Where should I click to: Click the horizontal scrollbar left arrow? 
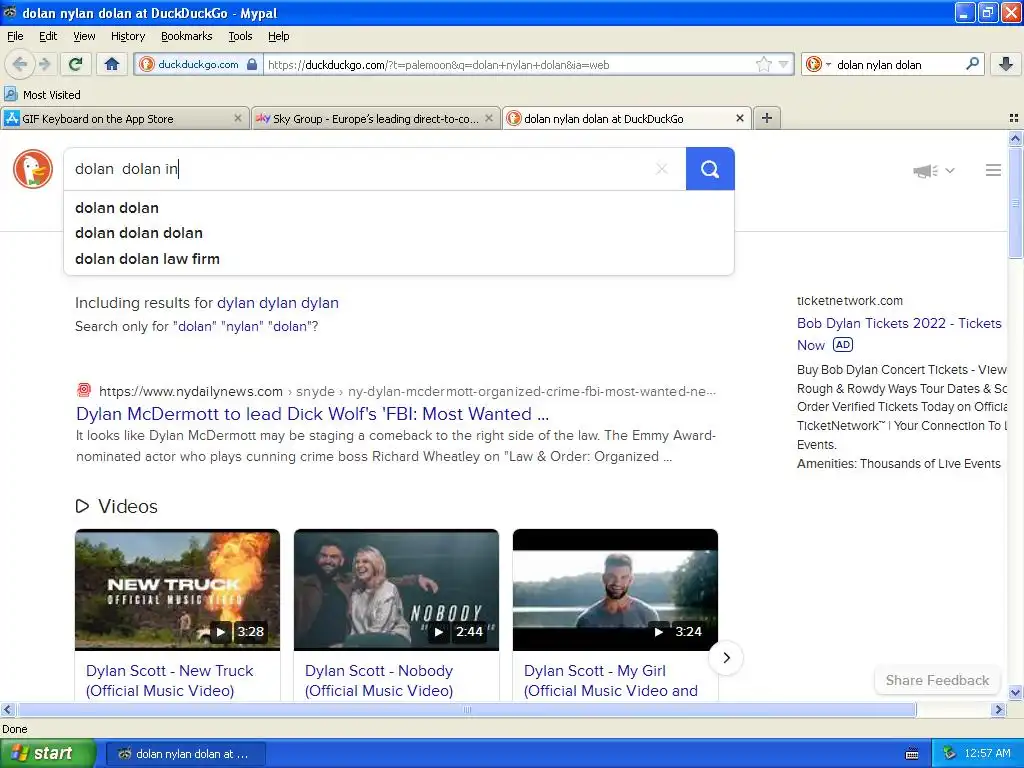[7, 709]
